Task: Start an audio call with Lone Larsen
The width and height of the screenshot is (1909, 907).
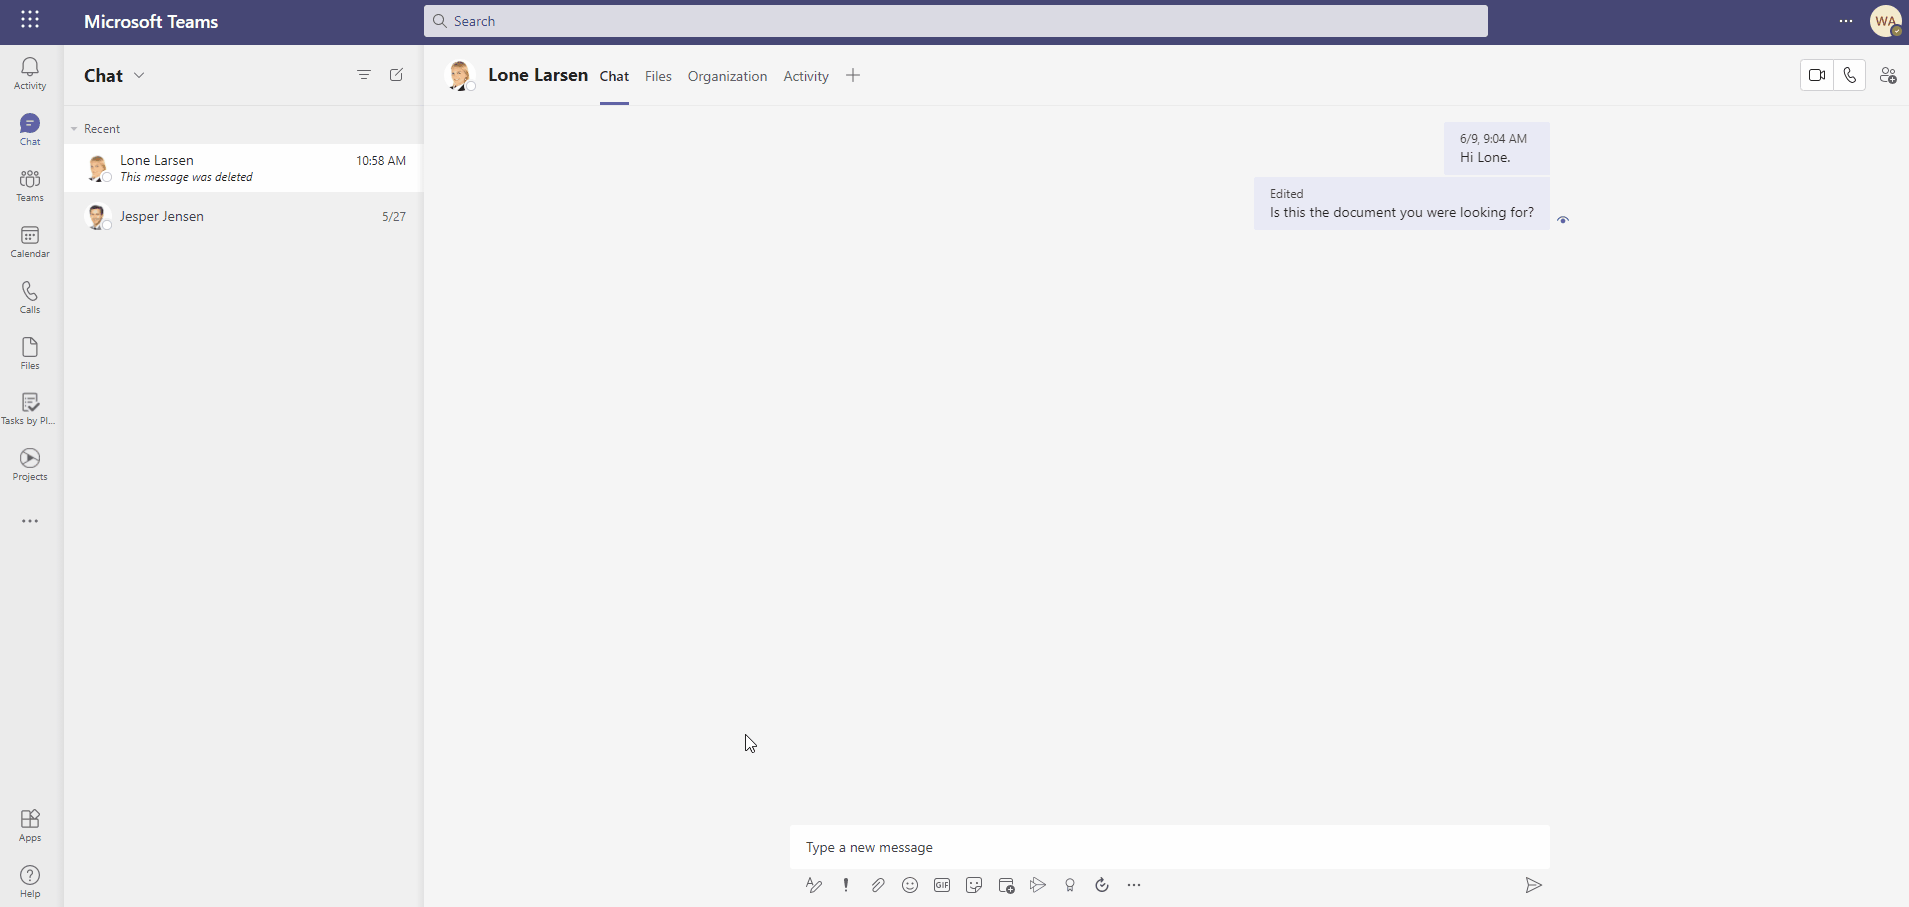Action: (x=1850, y=75)
